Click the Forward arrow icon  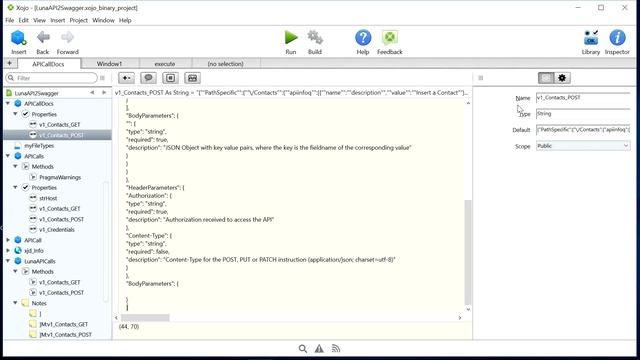coord(67,38)
